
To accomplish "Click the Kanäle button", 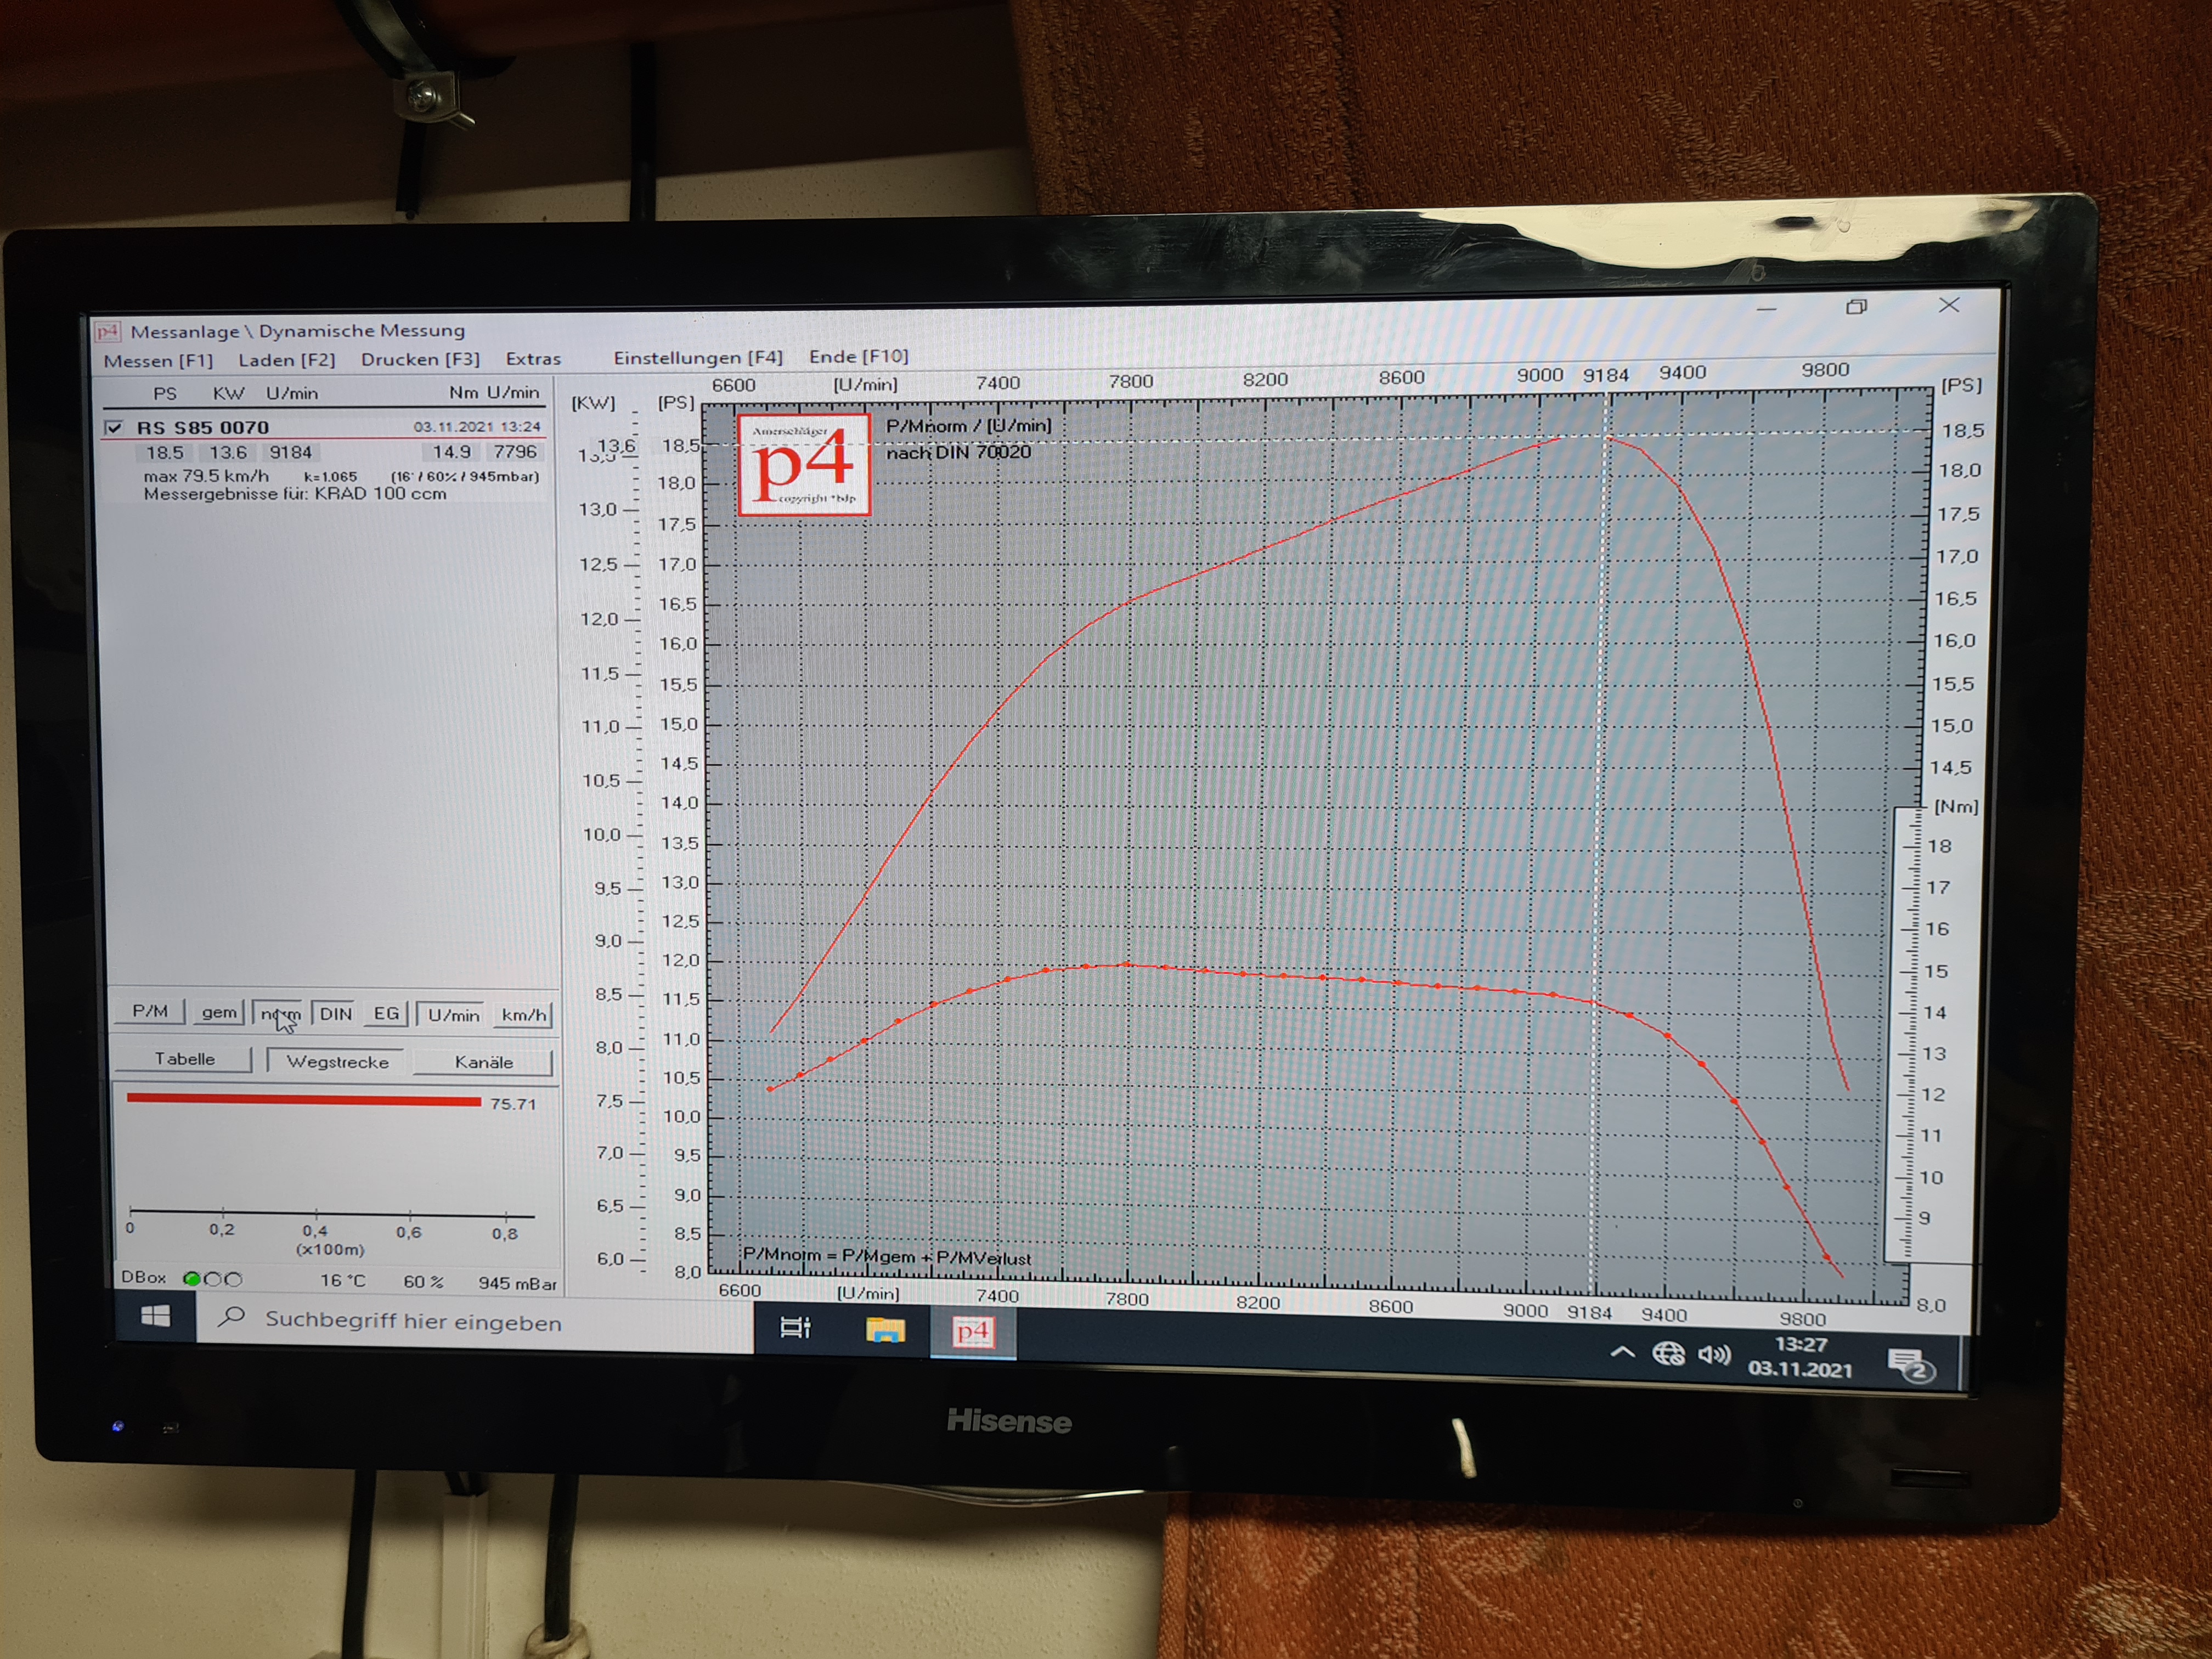I will point(483,1062).
